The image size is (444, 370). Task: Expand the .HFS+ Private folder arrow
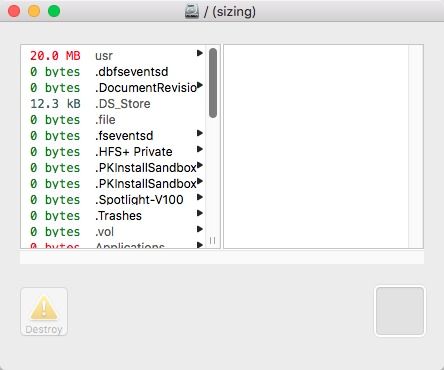pyautogui.click(x=200, y=149)
